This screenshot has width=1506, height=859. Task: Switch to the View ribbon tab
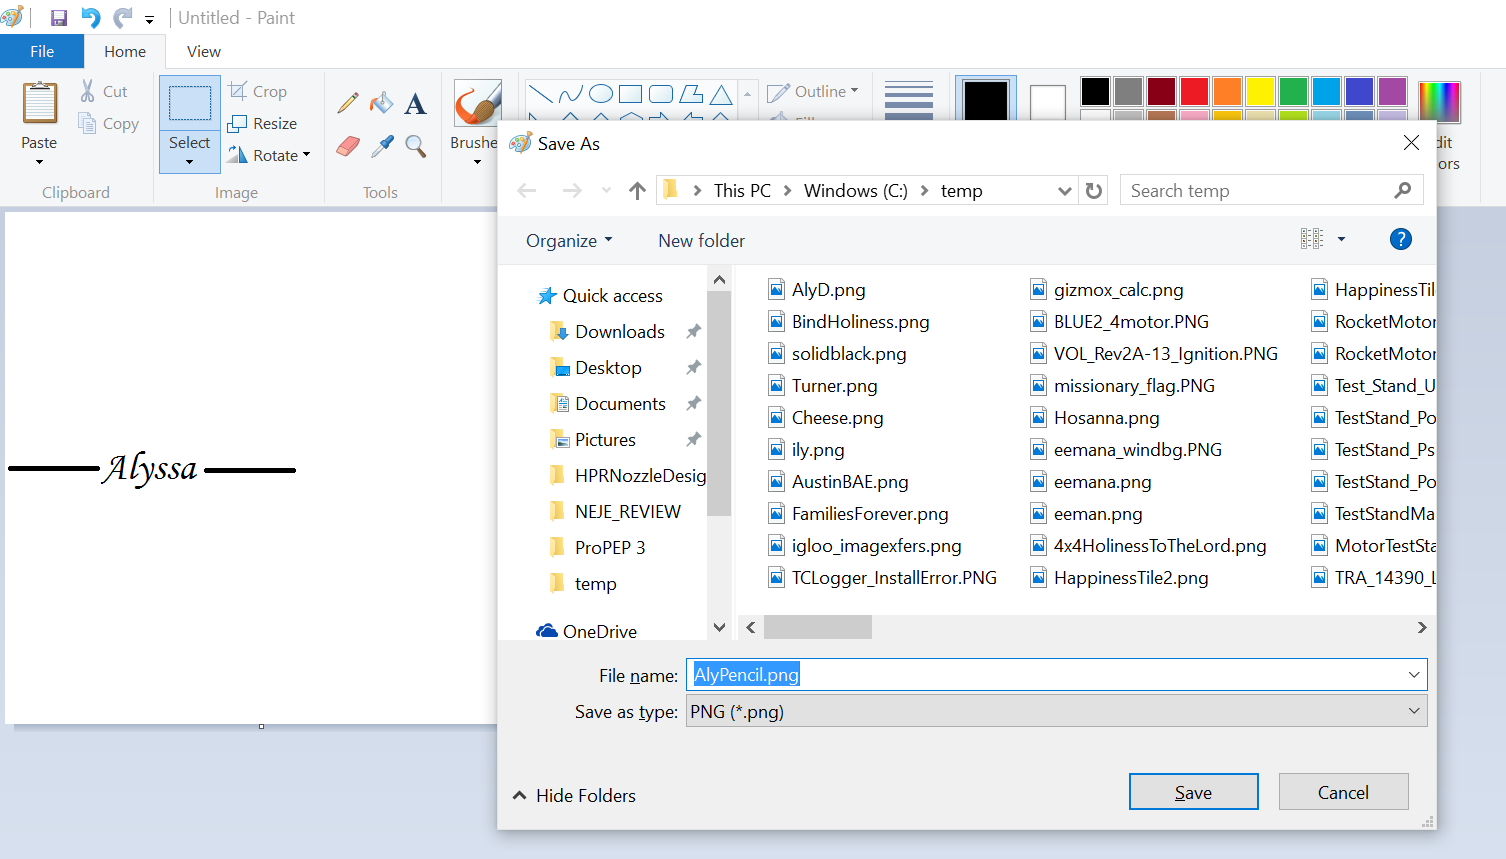[x=204, y=51]
